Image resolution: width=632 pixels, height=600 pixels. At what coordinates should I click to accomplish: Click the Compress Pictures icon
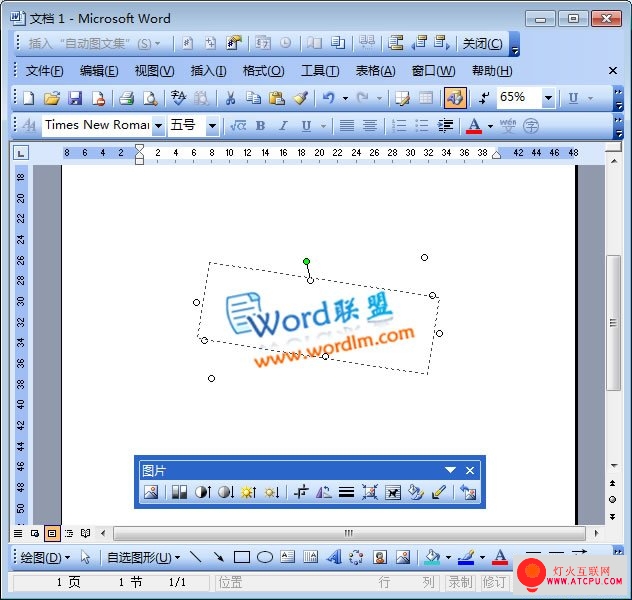[x=370, y=492]
